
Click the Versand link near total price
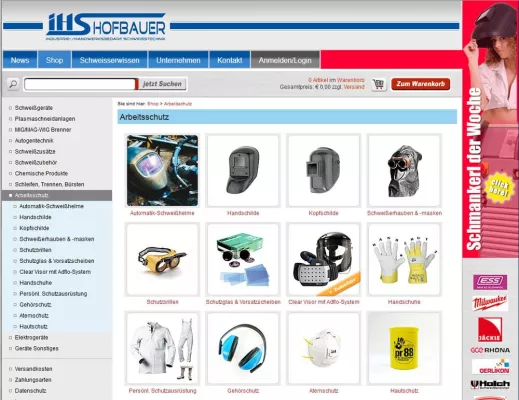[x=354, y=87]
